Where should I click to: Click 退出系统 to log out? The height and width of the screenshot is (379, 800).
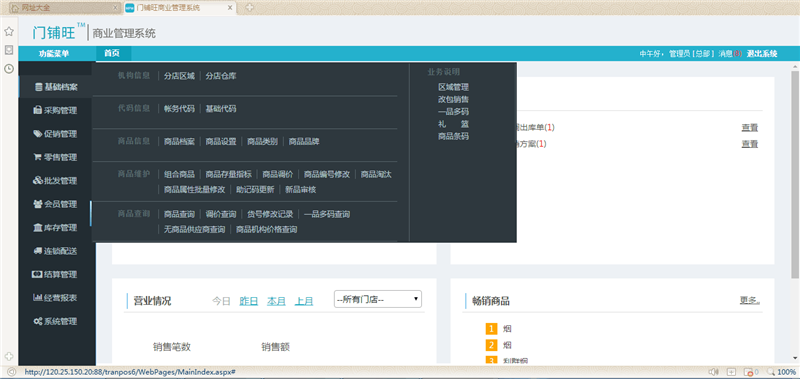pyautogui.click(x=762, y=54)
